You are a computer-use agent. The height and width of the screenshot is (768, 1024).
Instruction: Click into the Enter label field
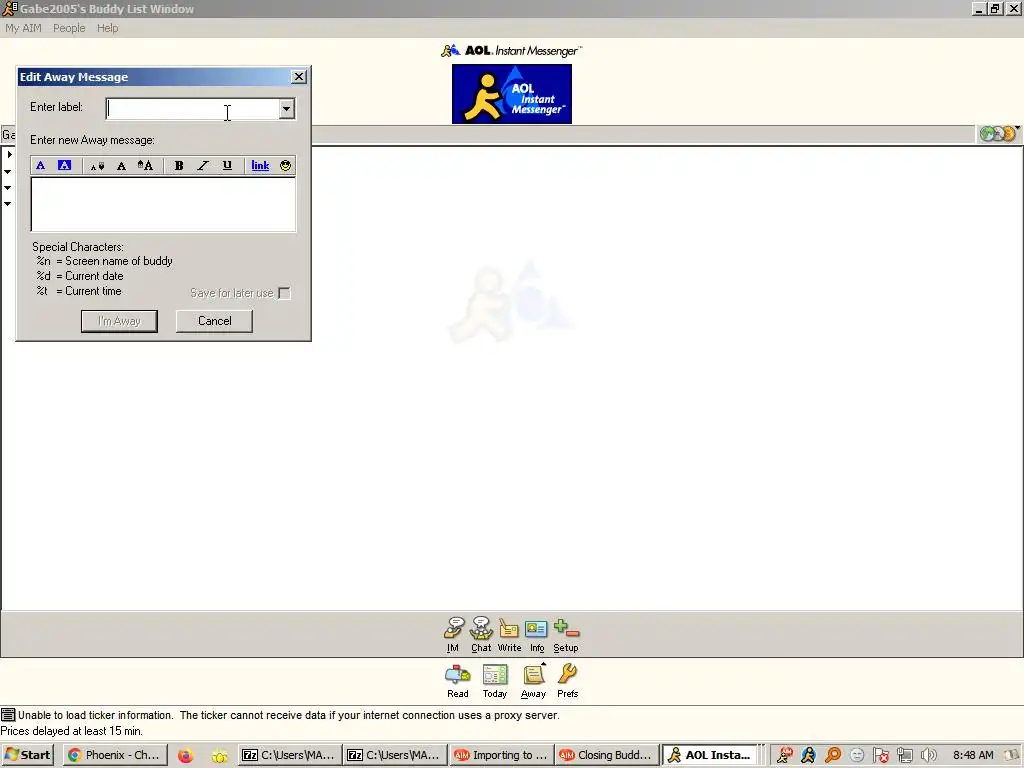pyautogui.click(x=193, y=109)
